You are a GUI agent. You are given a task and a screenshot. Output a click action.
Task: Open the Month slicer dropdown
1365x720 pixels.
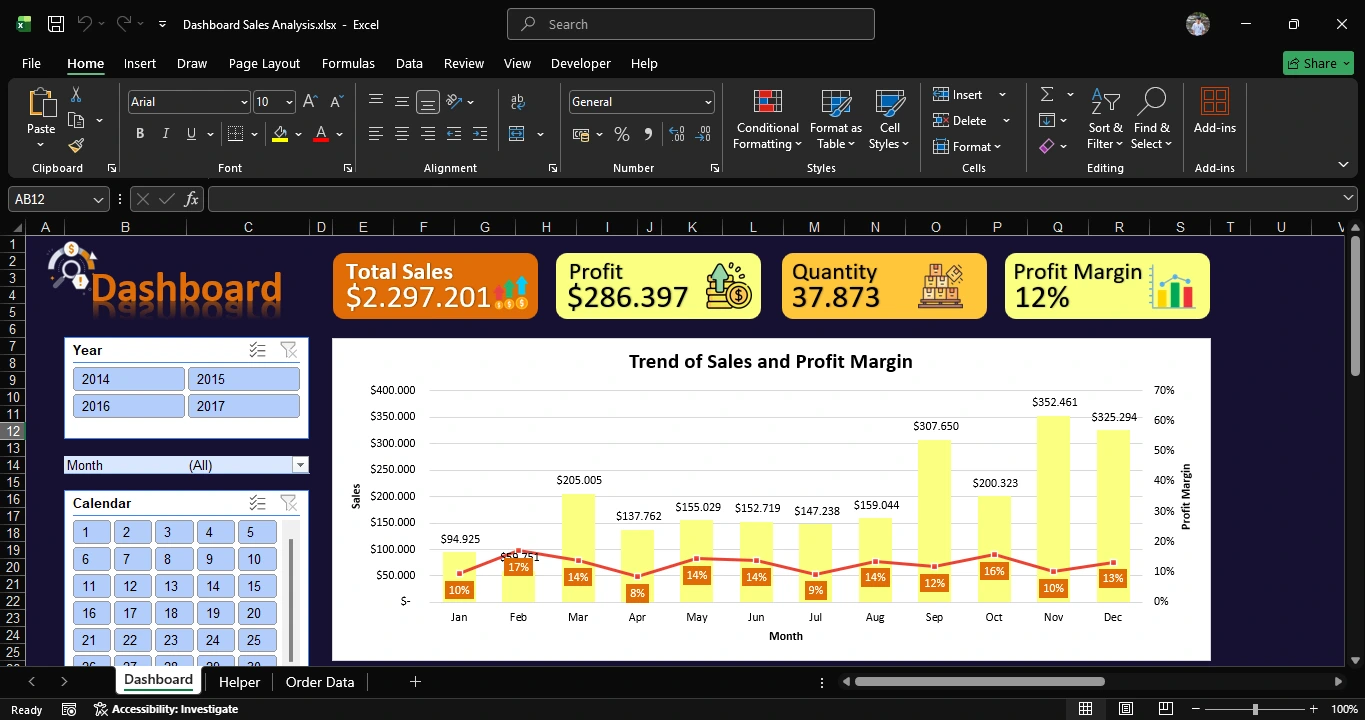pos(299,464)
